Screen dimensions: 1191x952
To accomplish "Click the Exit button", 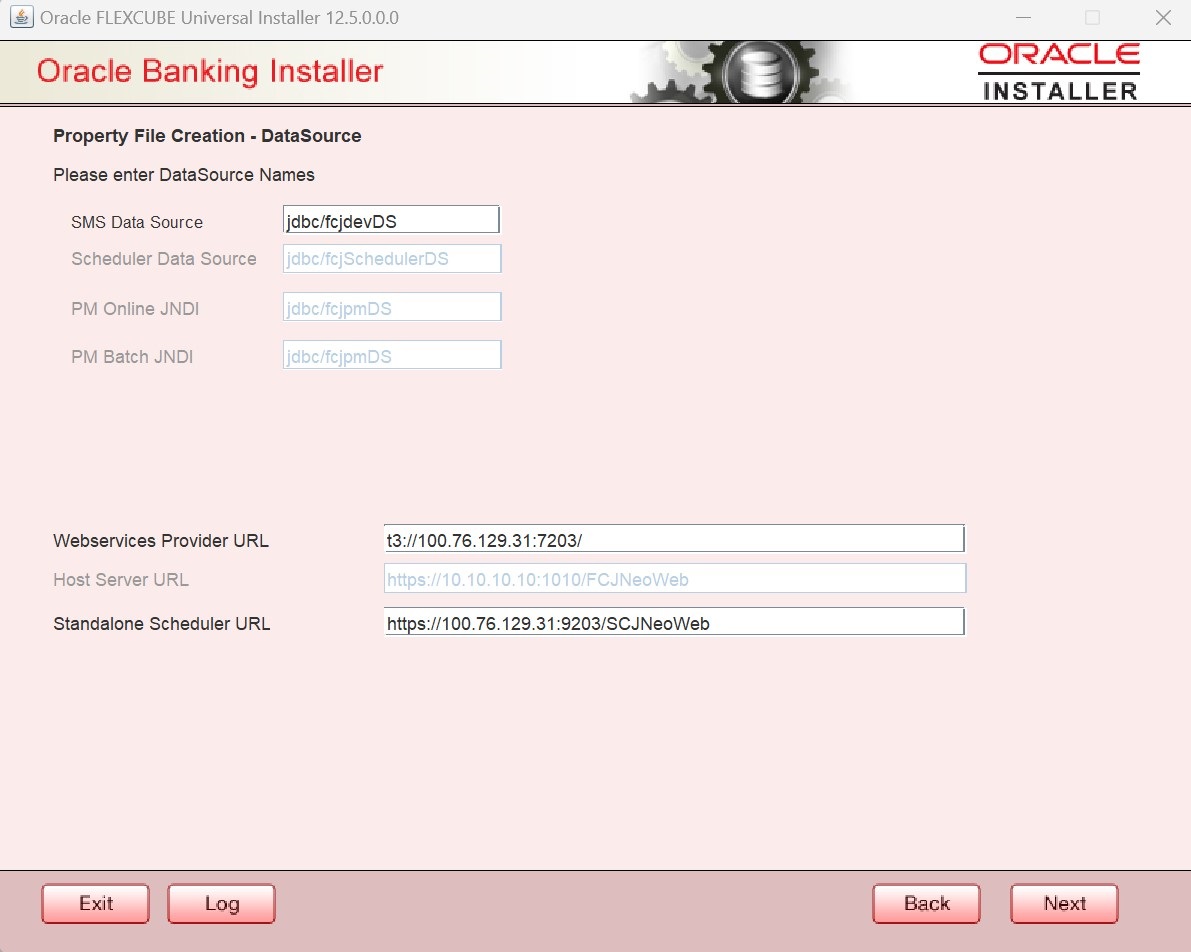I will pos(96,903).
